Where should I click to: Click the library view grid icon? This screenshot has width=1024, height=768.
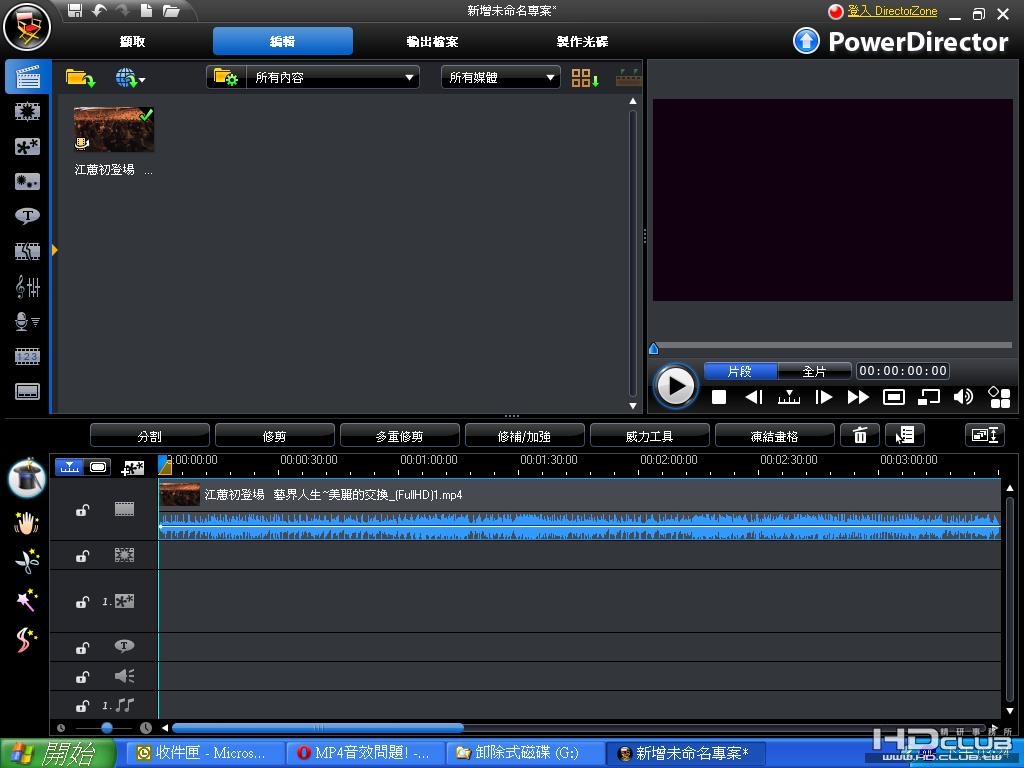click(584, 78)
